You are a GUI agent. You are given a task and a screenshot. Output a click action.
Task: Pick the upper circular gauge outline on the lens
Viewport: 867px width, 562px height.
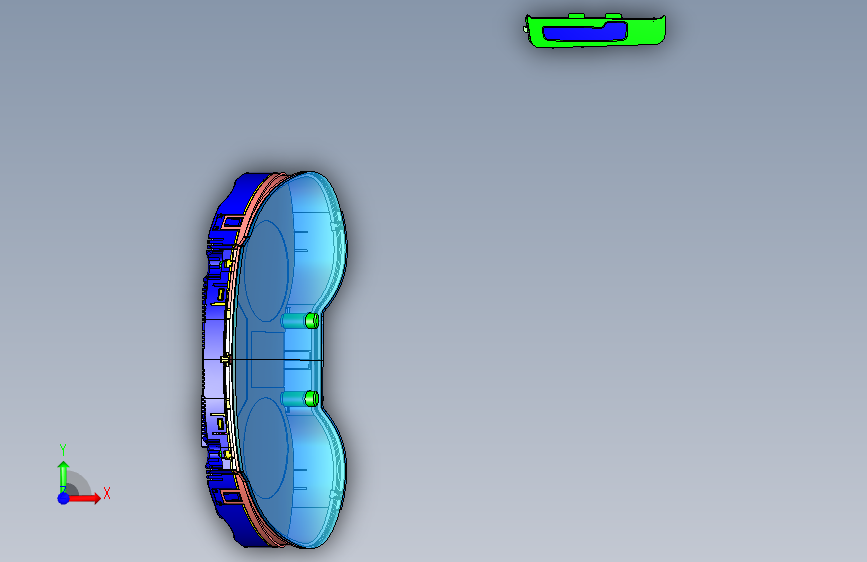pos(266,271)
